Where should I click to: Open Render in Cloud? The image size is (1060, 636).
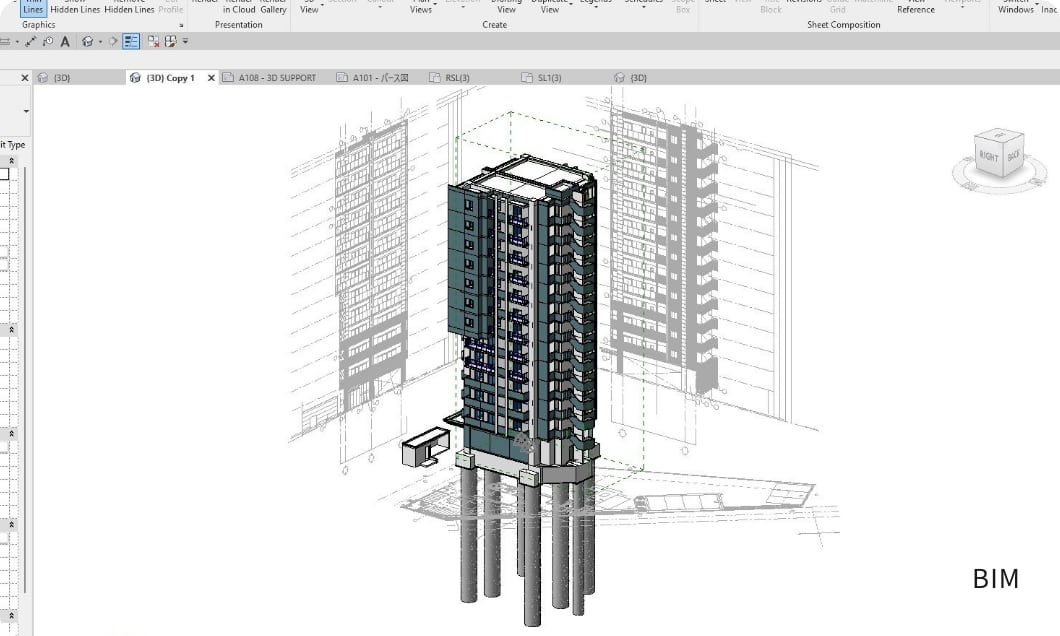click(239, 8)
